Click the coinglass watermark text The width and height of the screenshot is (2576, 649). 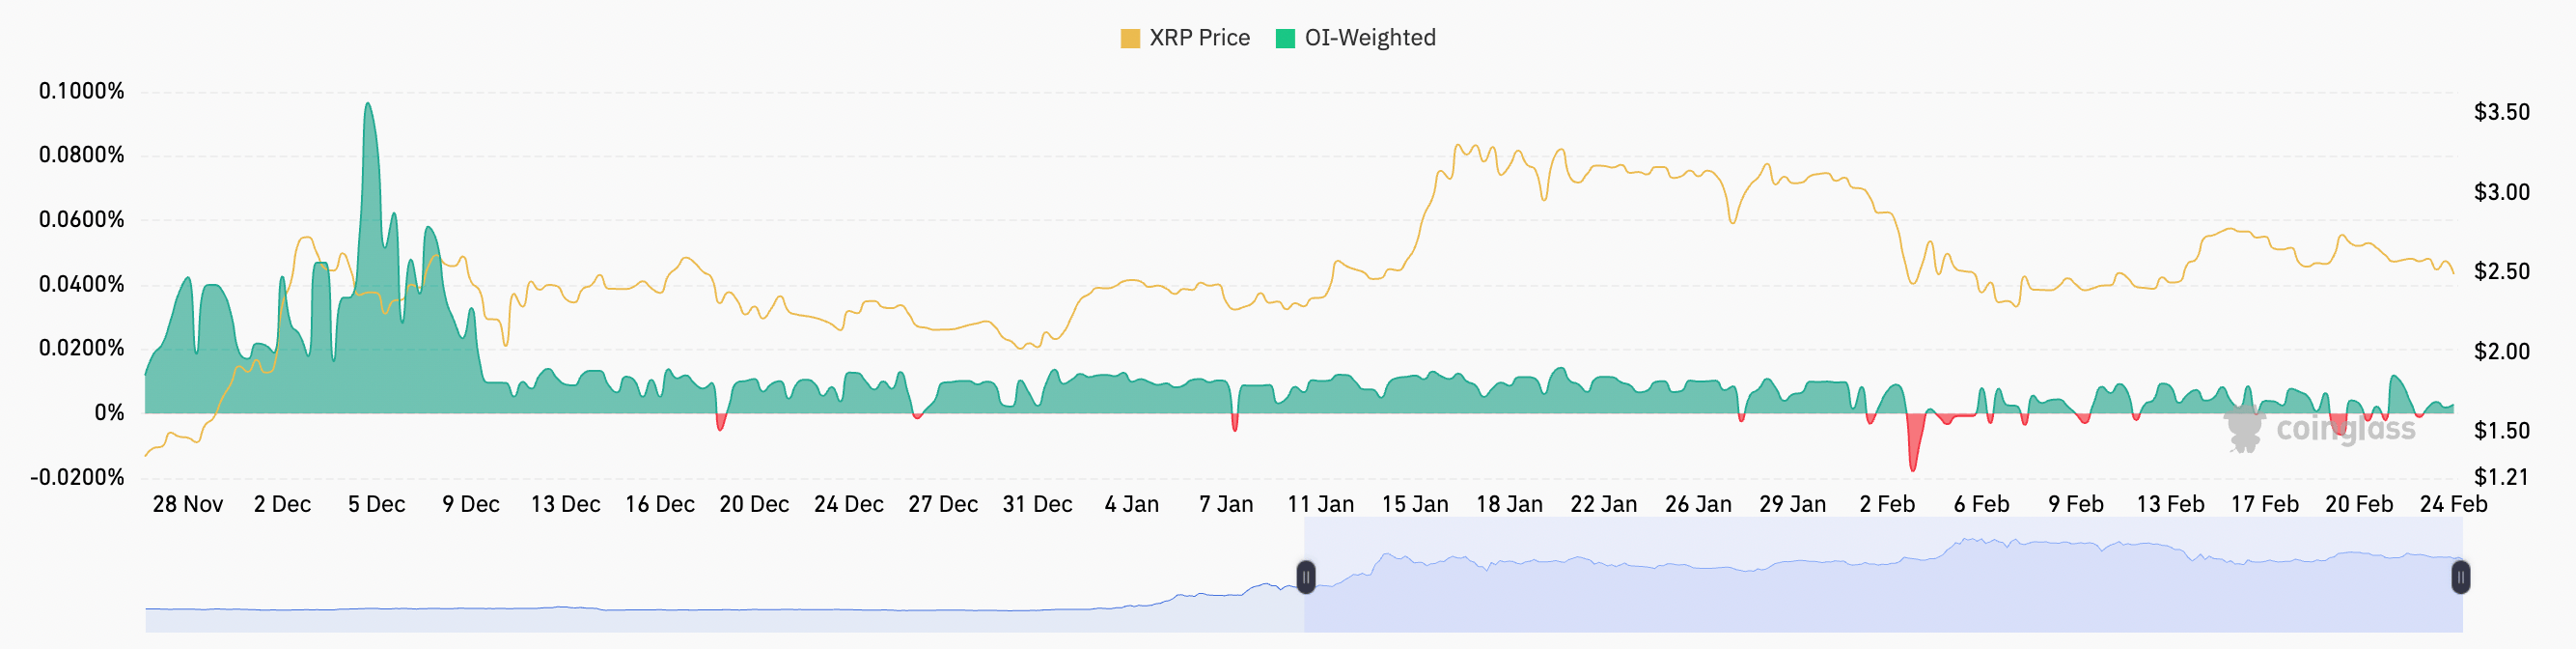click(2345, 430)
